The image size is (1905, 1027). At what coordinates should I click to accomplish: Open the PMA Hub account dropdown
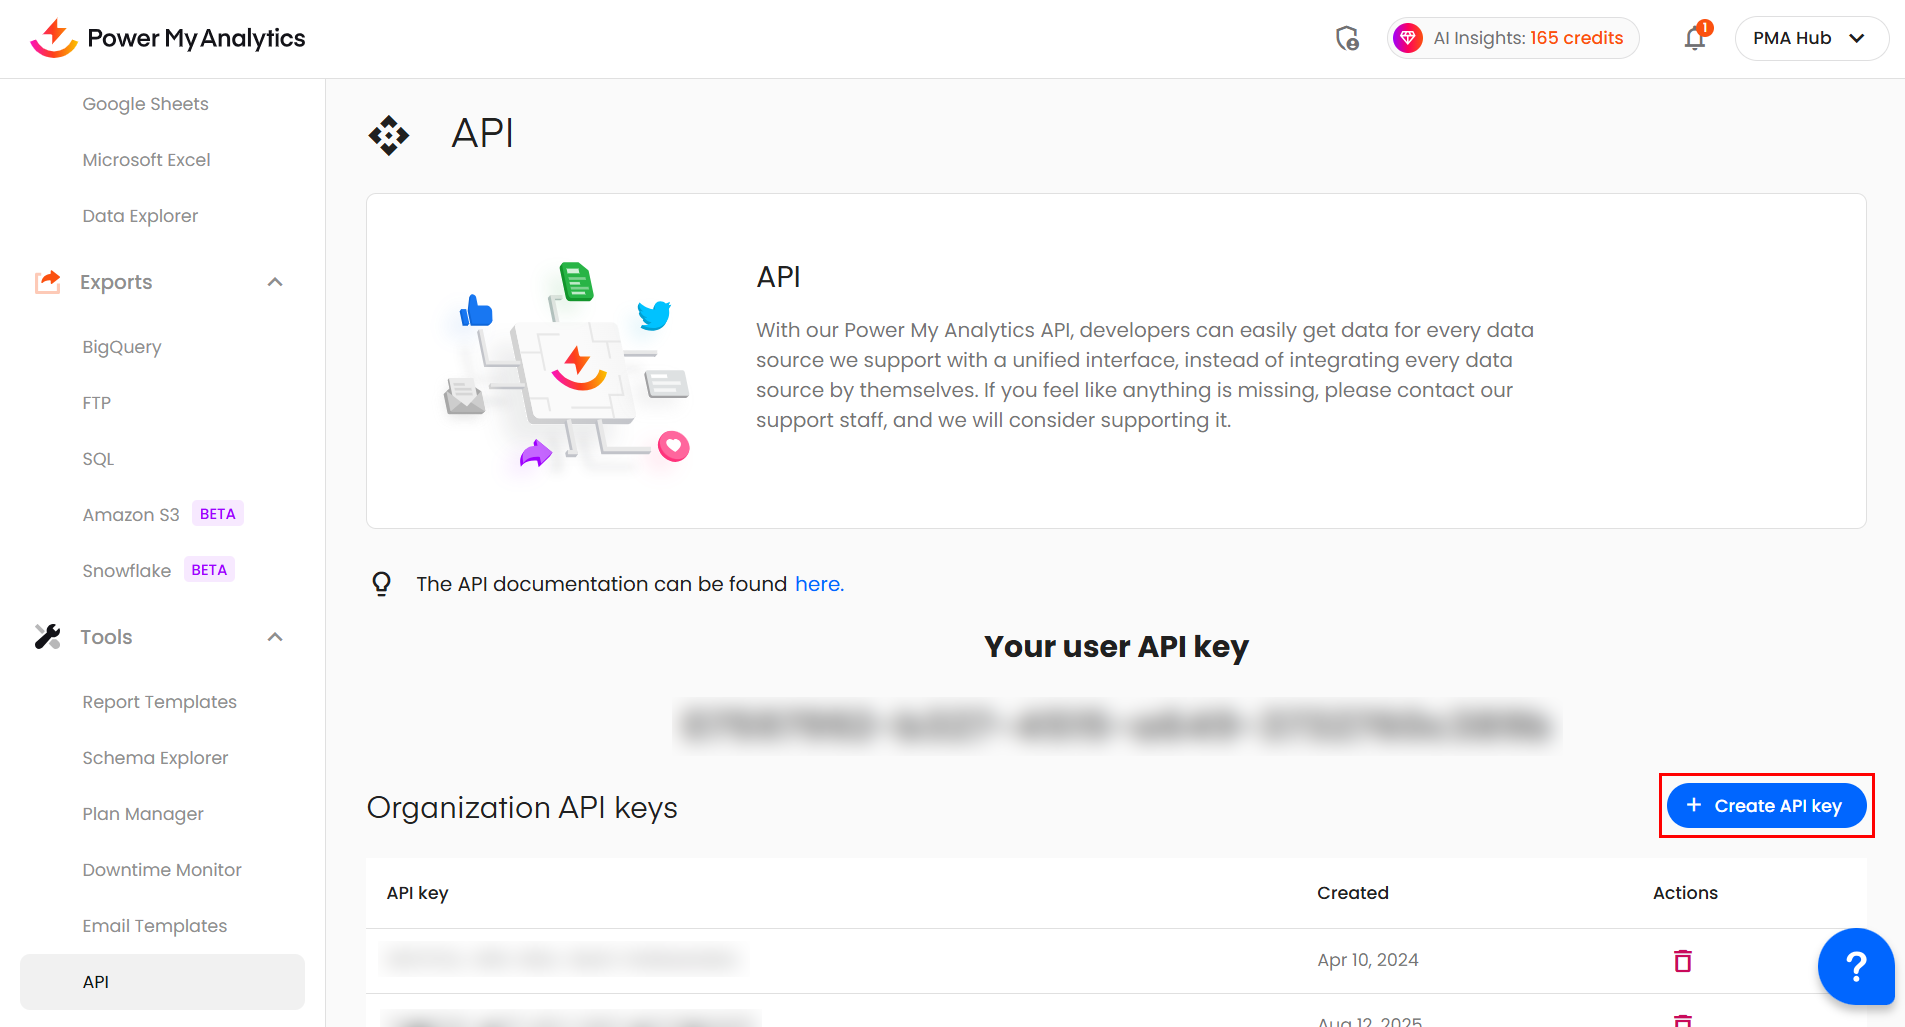(x=1810, y=38)
